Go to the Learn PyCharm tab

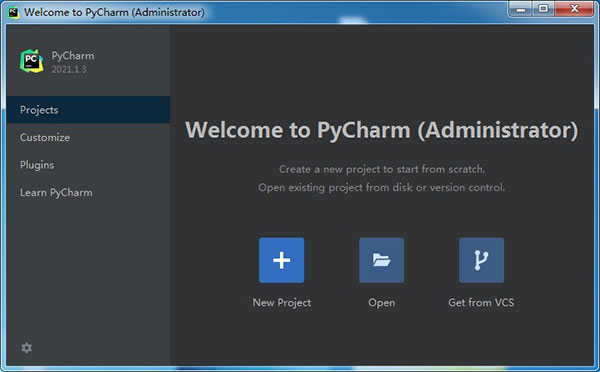click(88, 193)
